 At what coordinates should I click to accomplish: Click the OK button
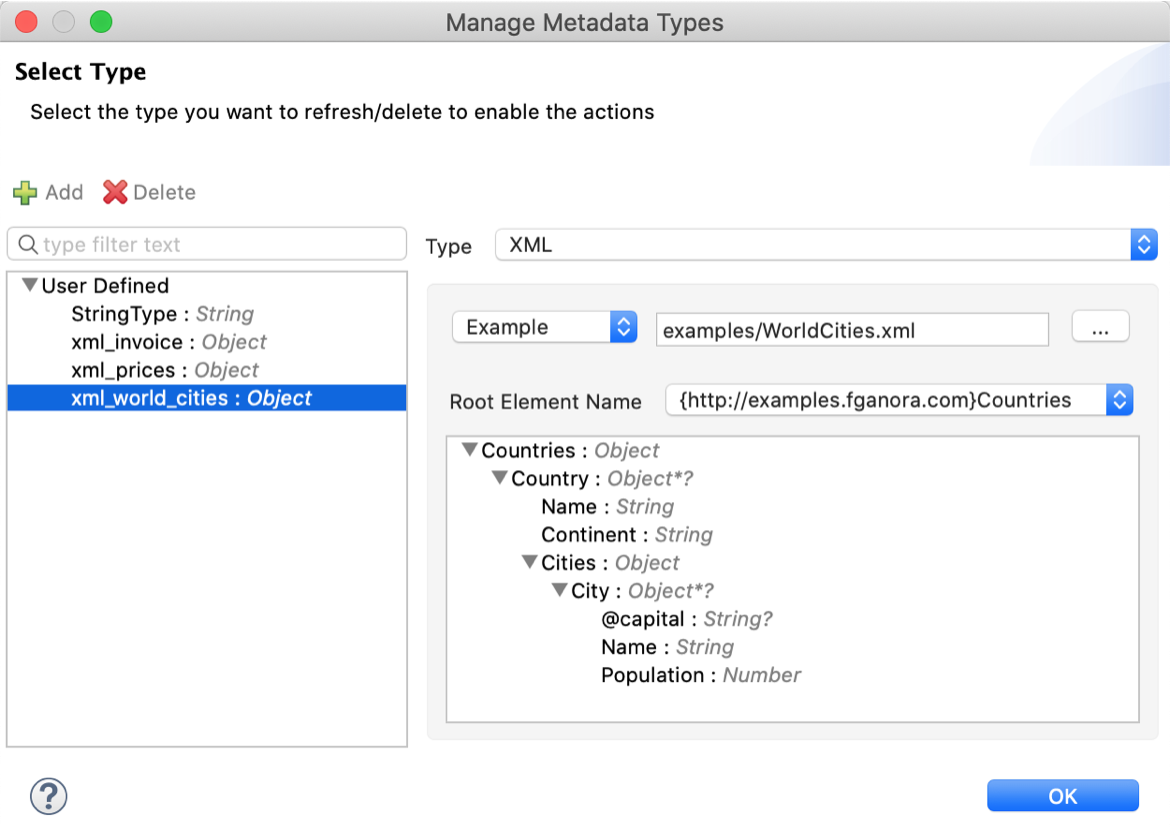[1062, 796]
